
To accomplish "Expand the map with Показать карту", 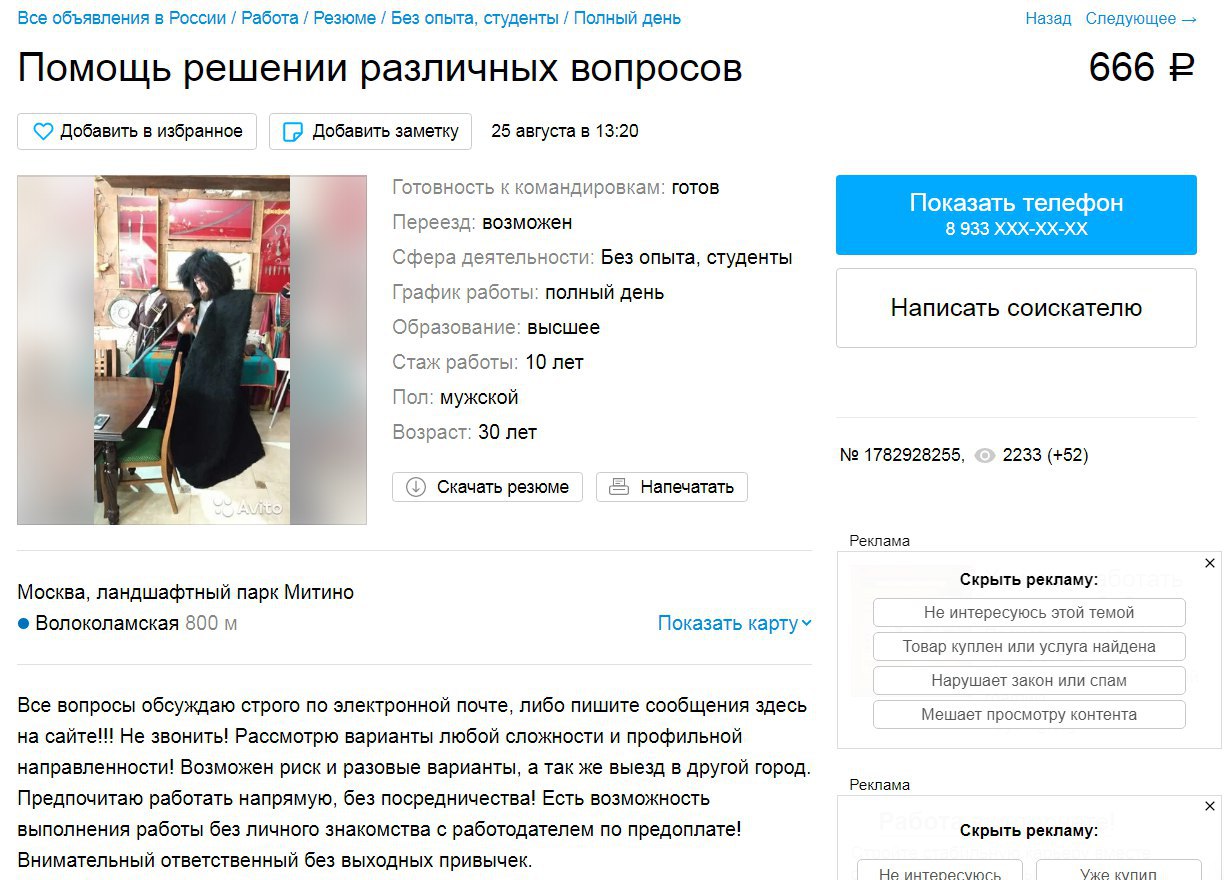I will click(735, 624).
